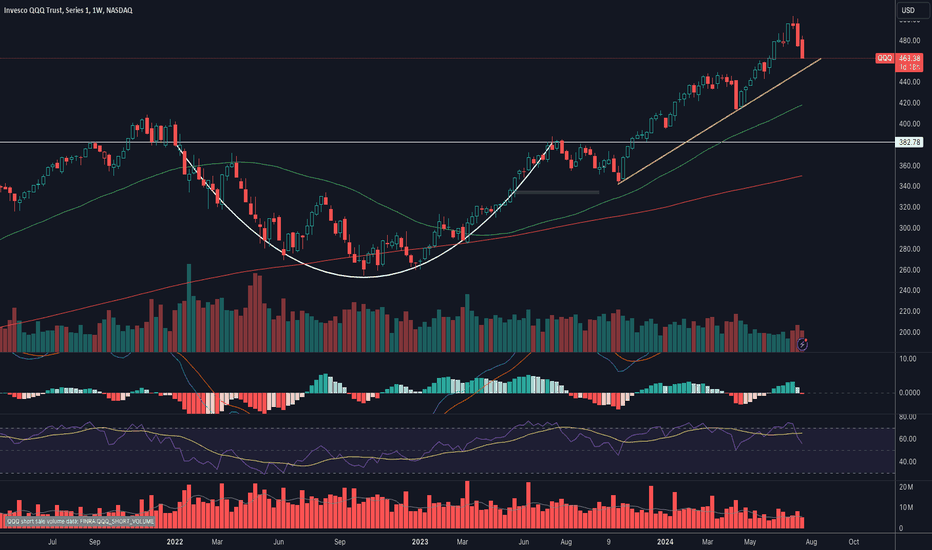Click the Oct label on the time axis
932x550 pixels.
(x=854, y=542)
